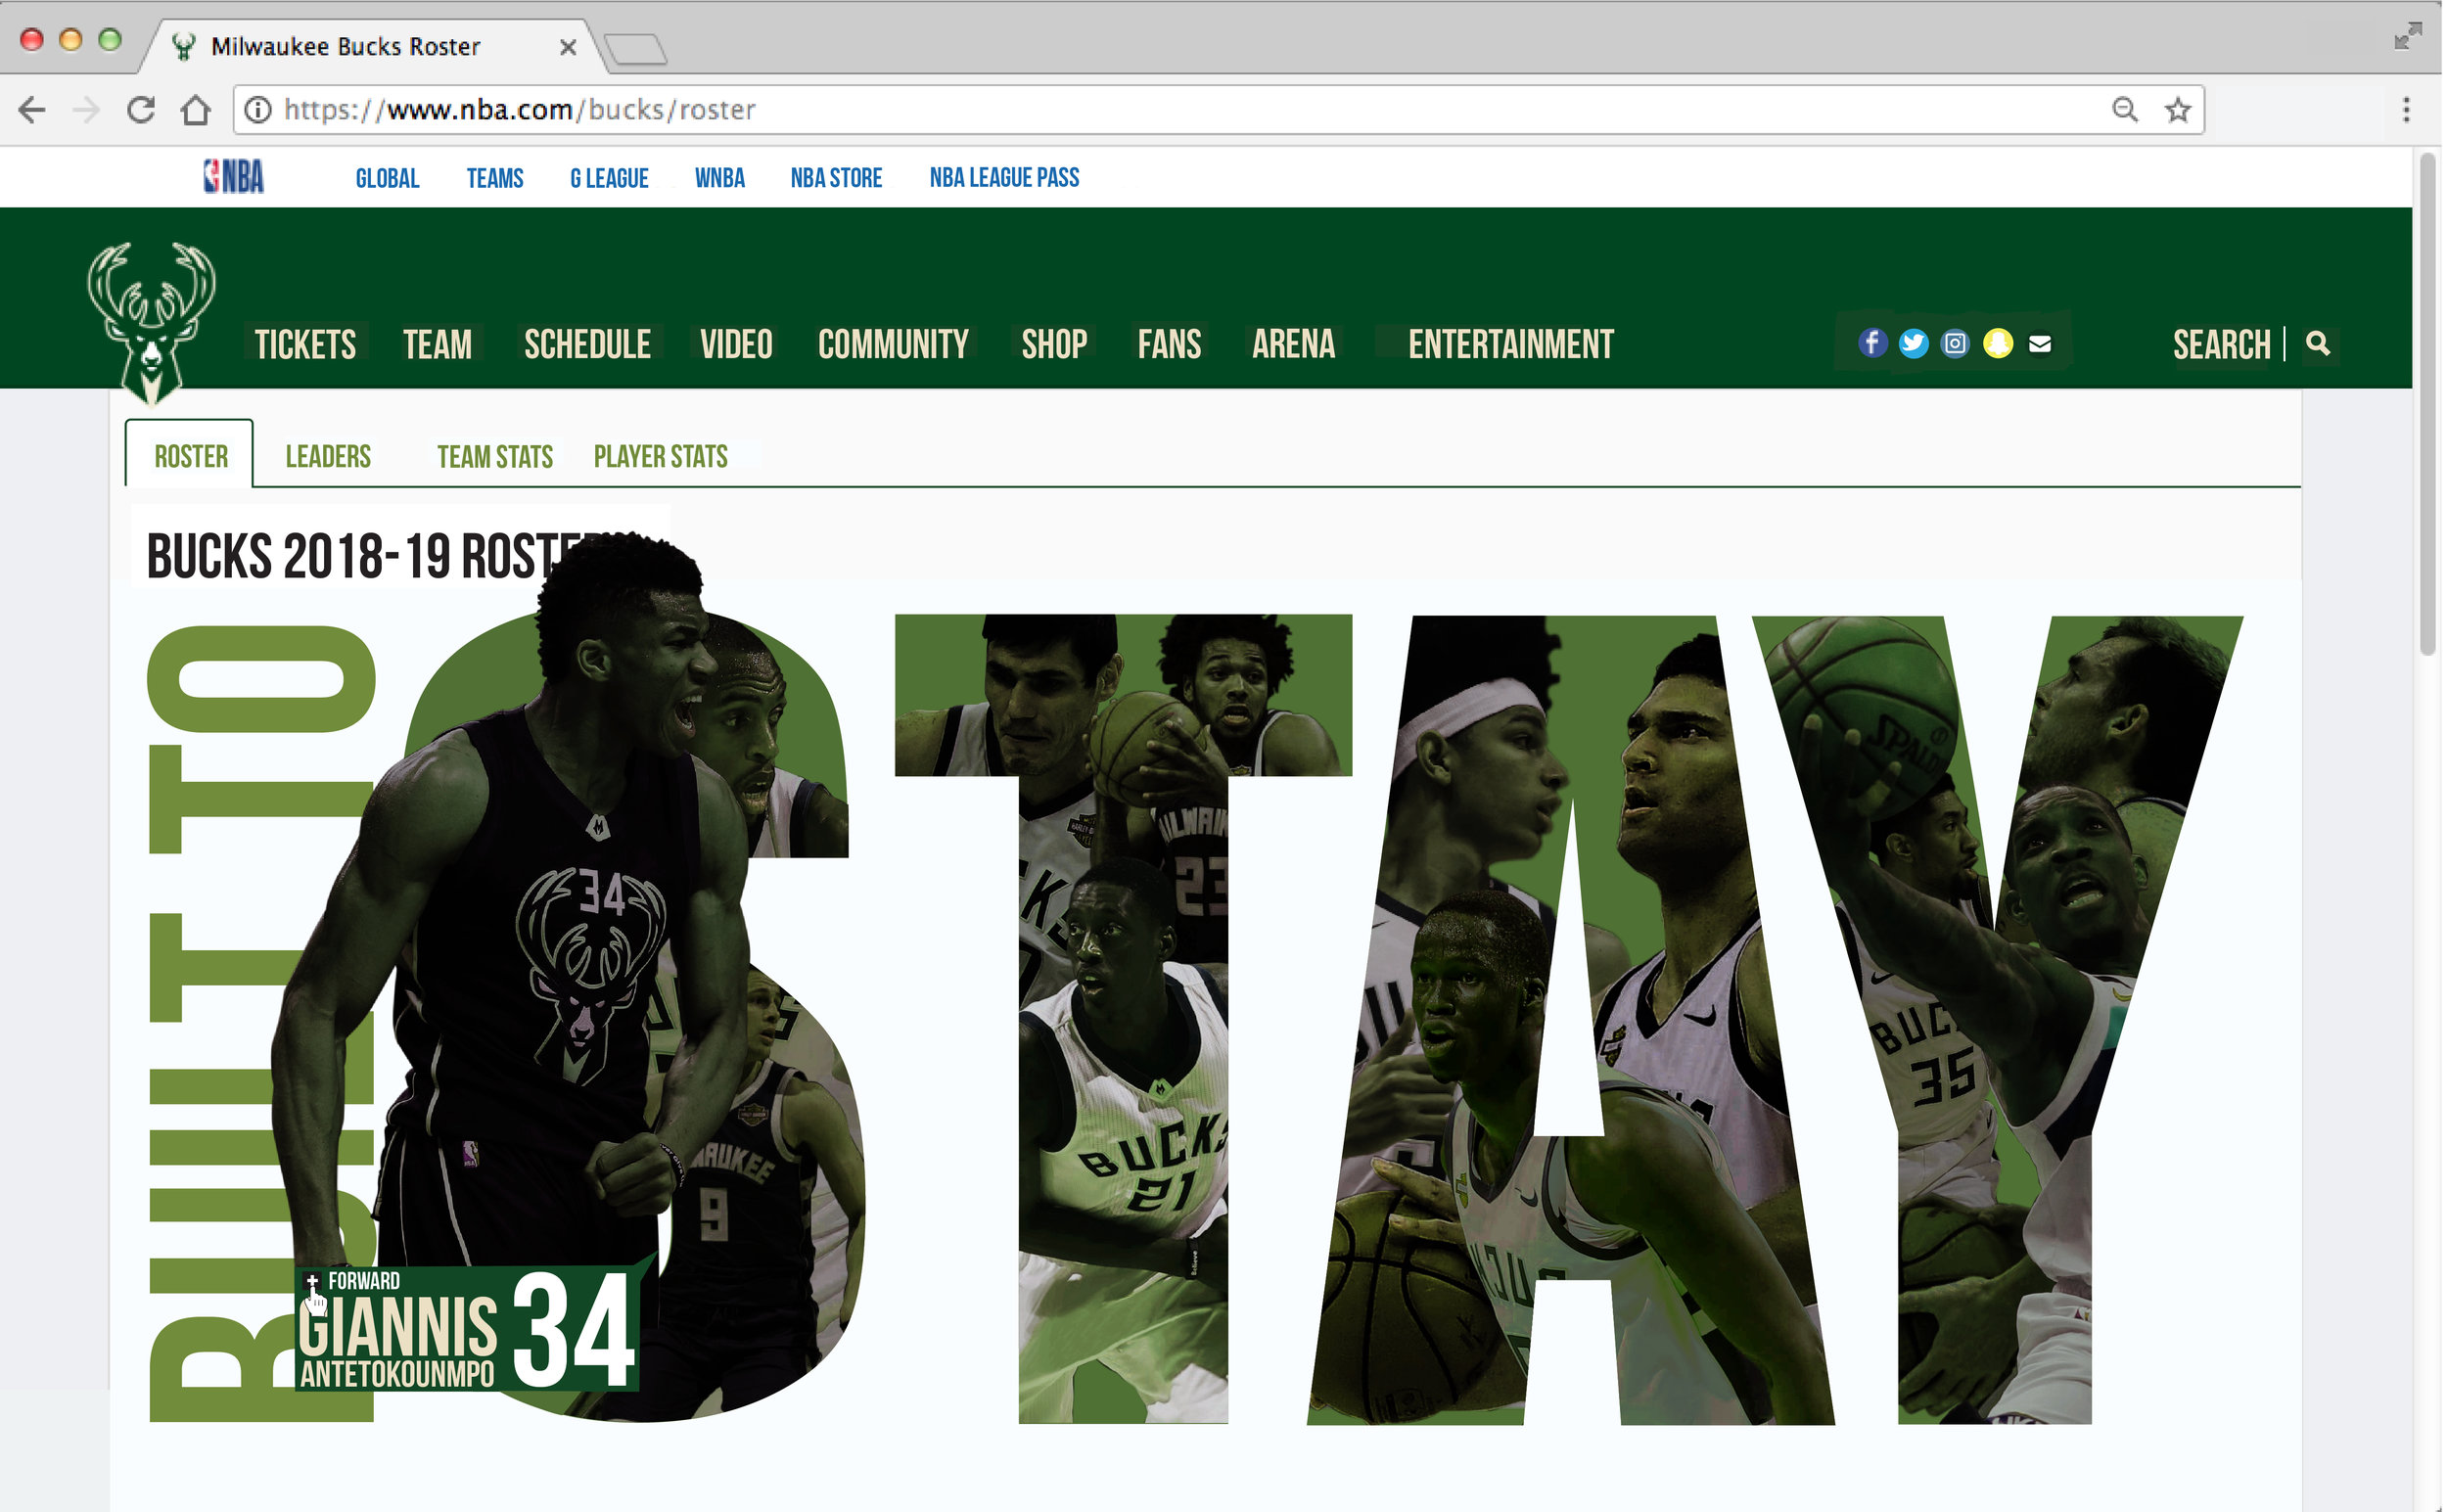Switch to the PLAYER STATS tab
This screenshot has height=1512, width=2447.
pyautogui.click(x=661, y=456)
